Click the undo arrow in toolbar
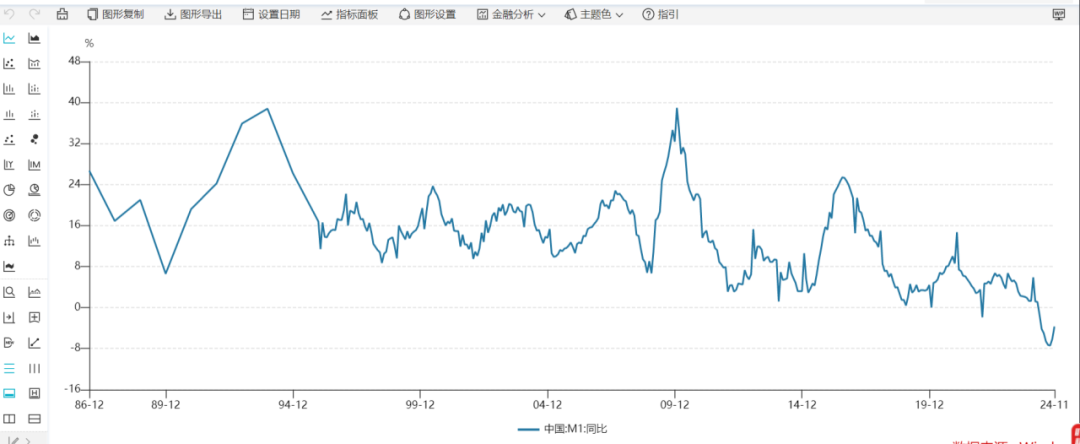This screenshot has height=444, width=1080. [x=10, y=14]
